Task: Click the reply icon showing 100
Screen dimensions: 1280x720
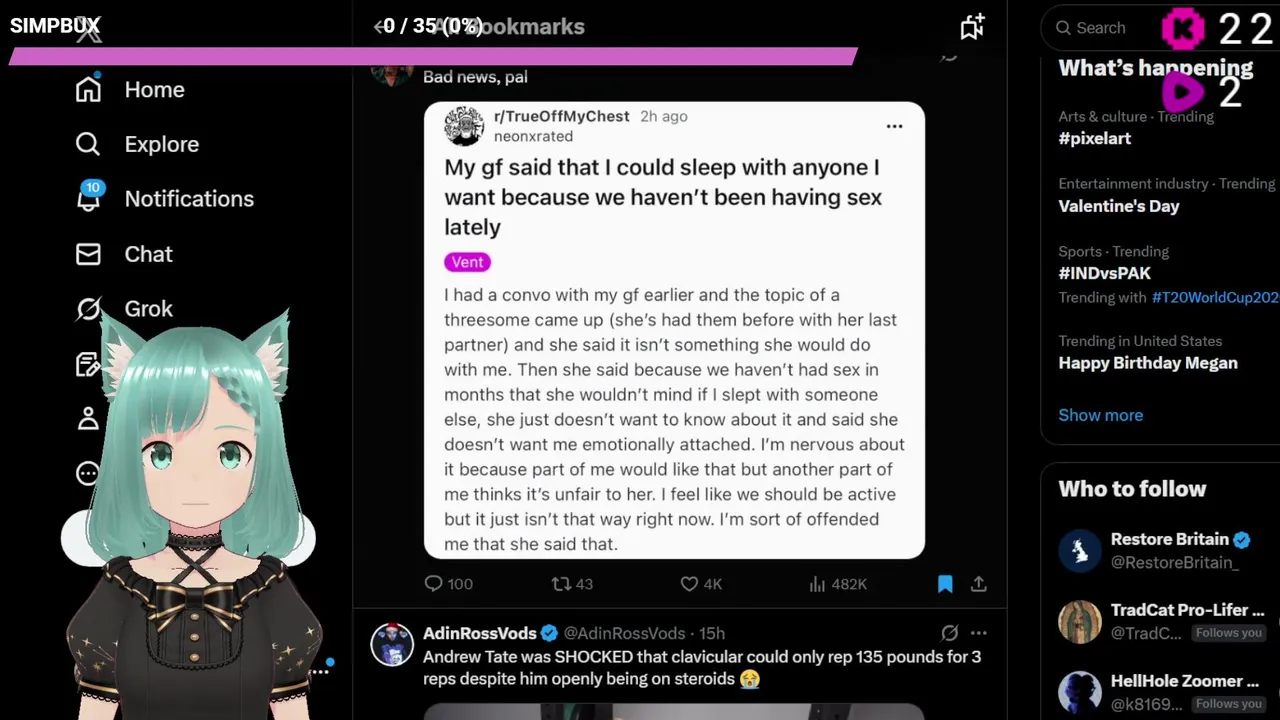Action: [x=433, y=584]
